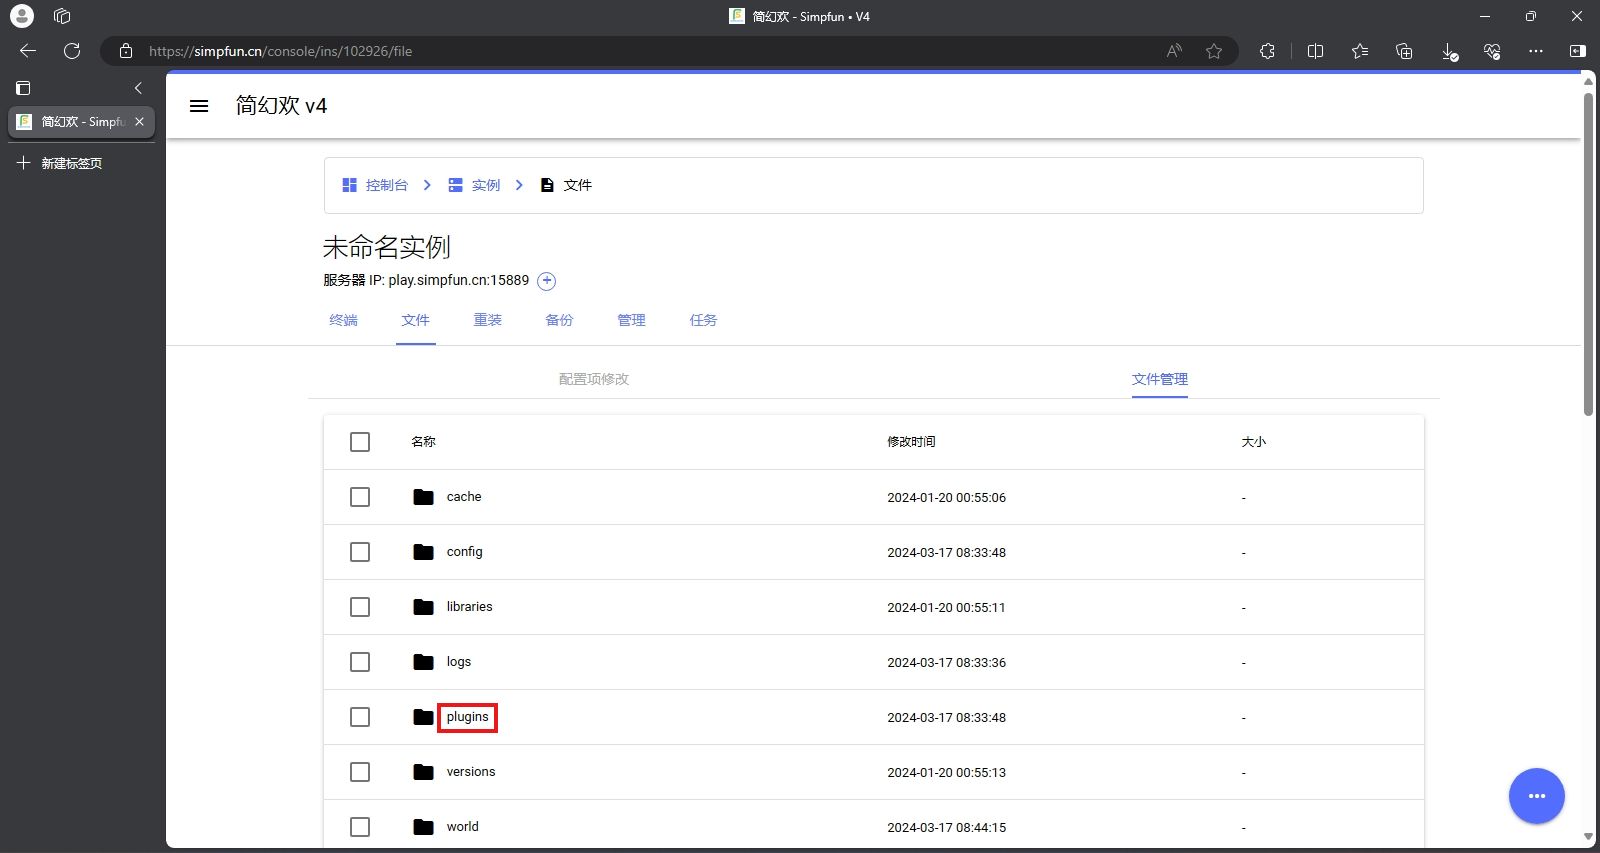Switch to the 管理 tab
Screen dimensions: 1600x853
click(x=632, y=320)
